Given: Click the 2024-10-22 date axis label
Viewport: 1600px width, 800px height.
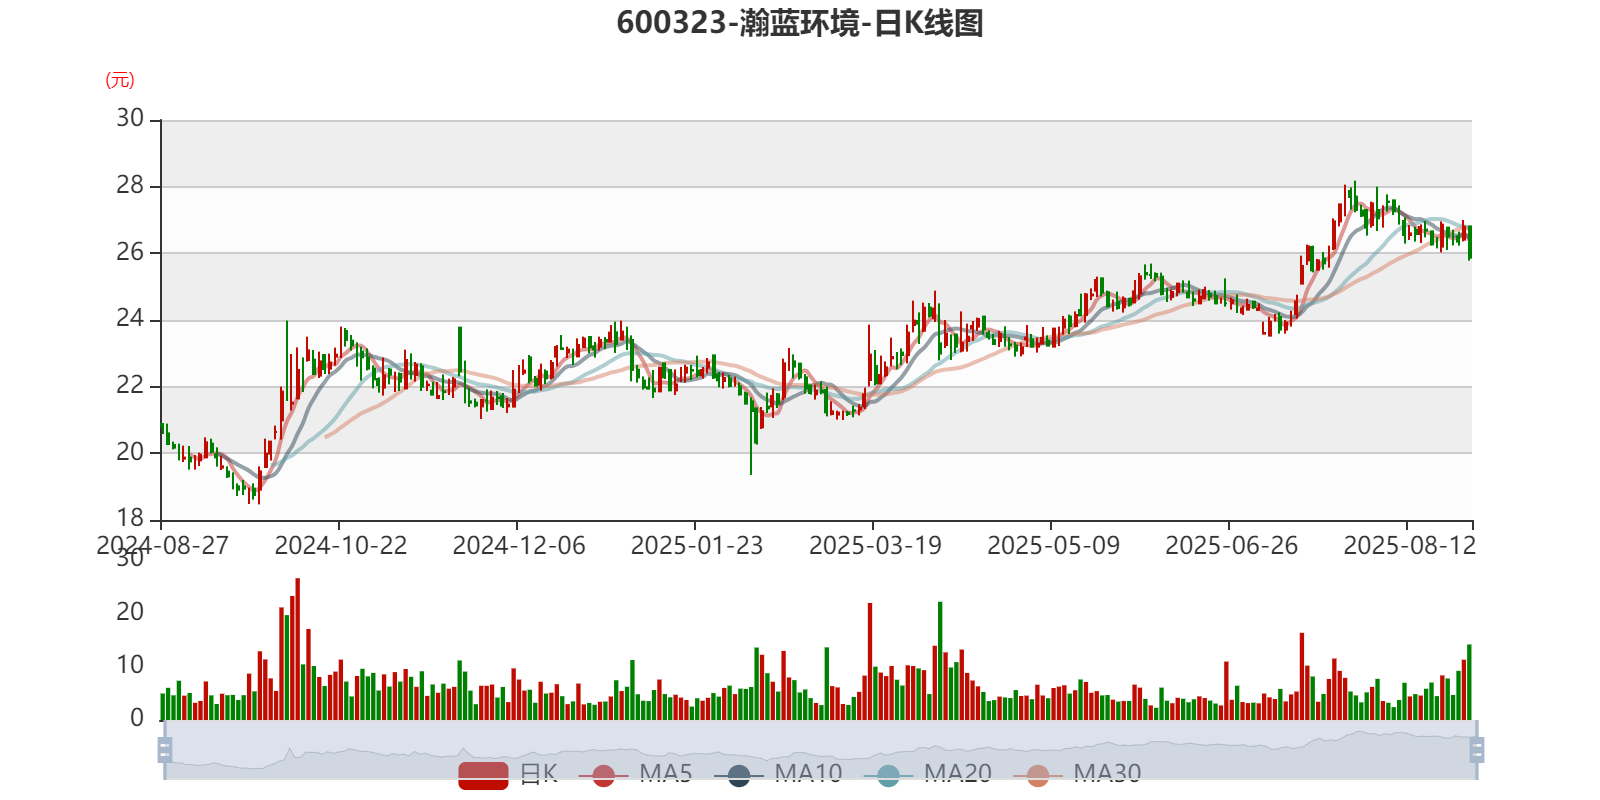Looking at the screenshot, I should click(341, 546).
